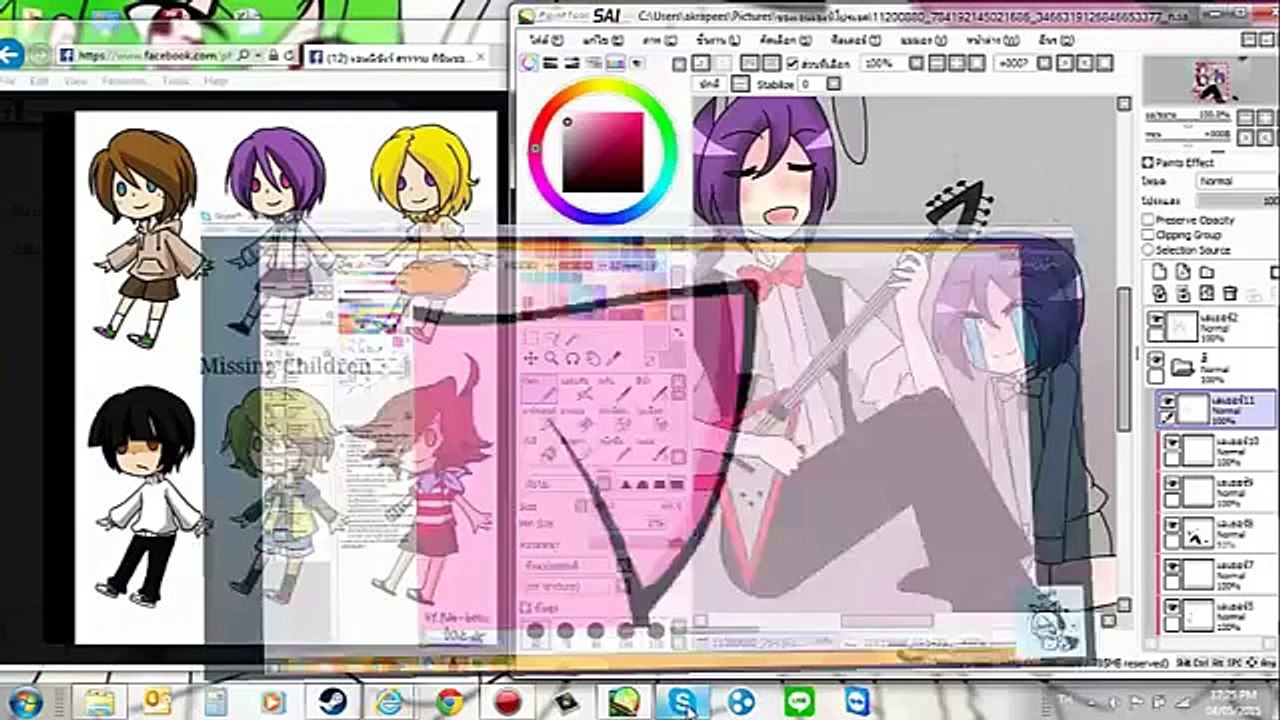
Task: Click the Deselect icon in SAI toolbar
Action: pos(749,63)
